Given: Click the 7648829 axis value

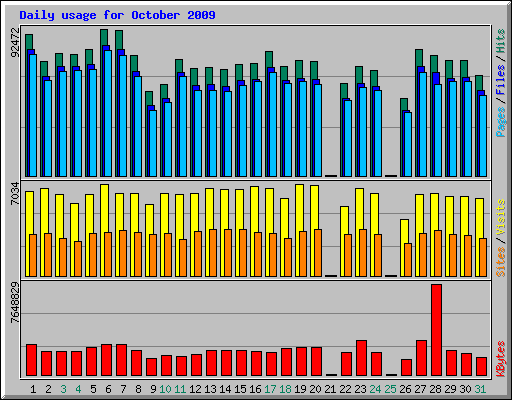Looking at the screenshot, I should [15, 303].
